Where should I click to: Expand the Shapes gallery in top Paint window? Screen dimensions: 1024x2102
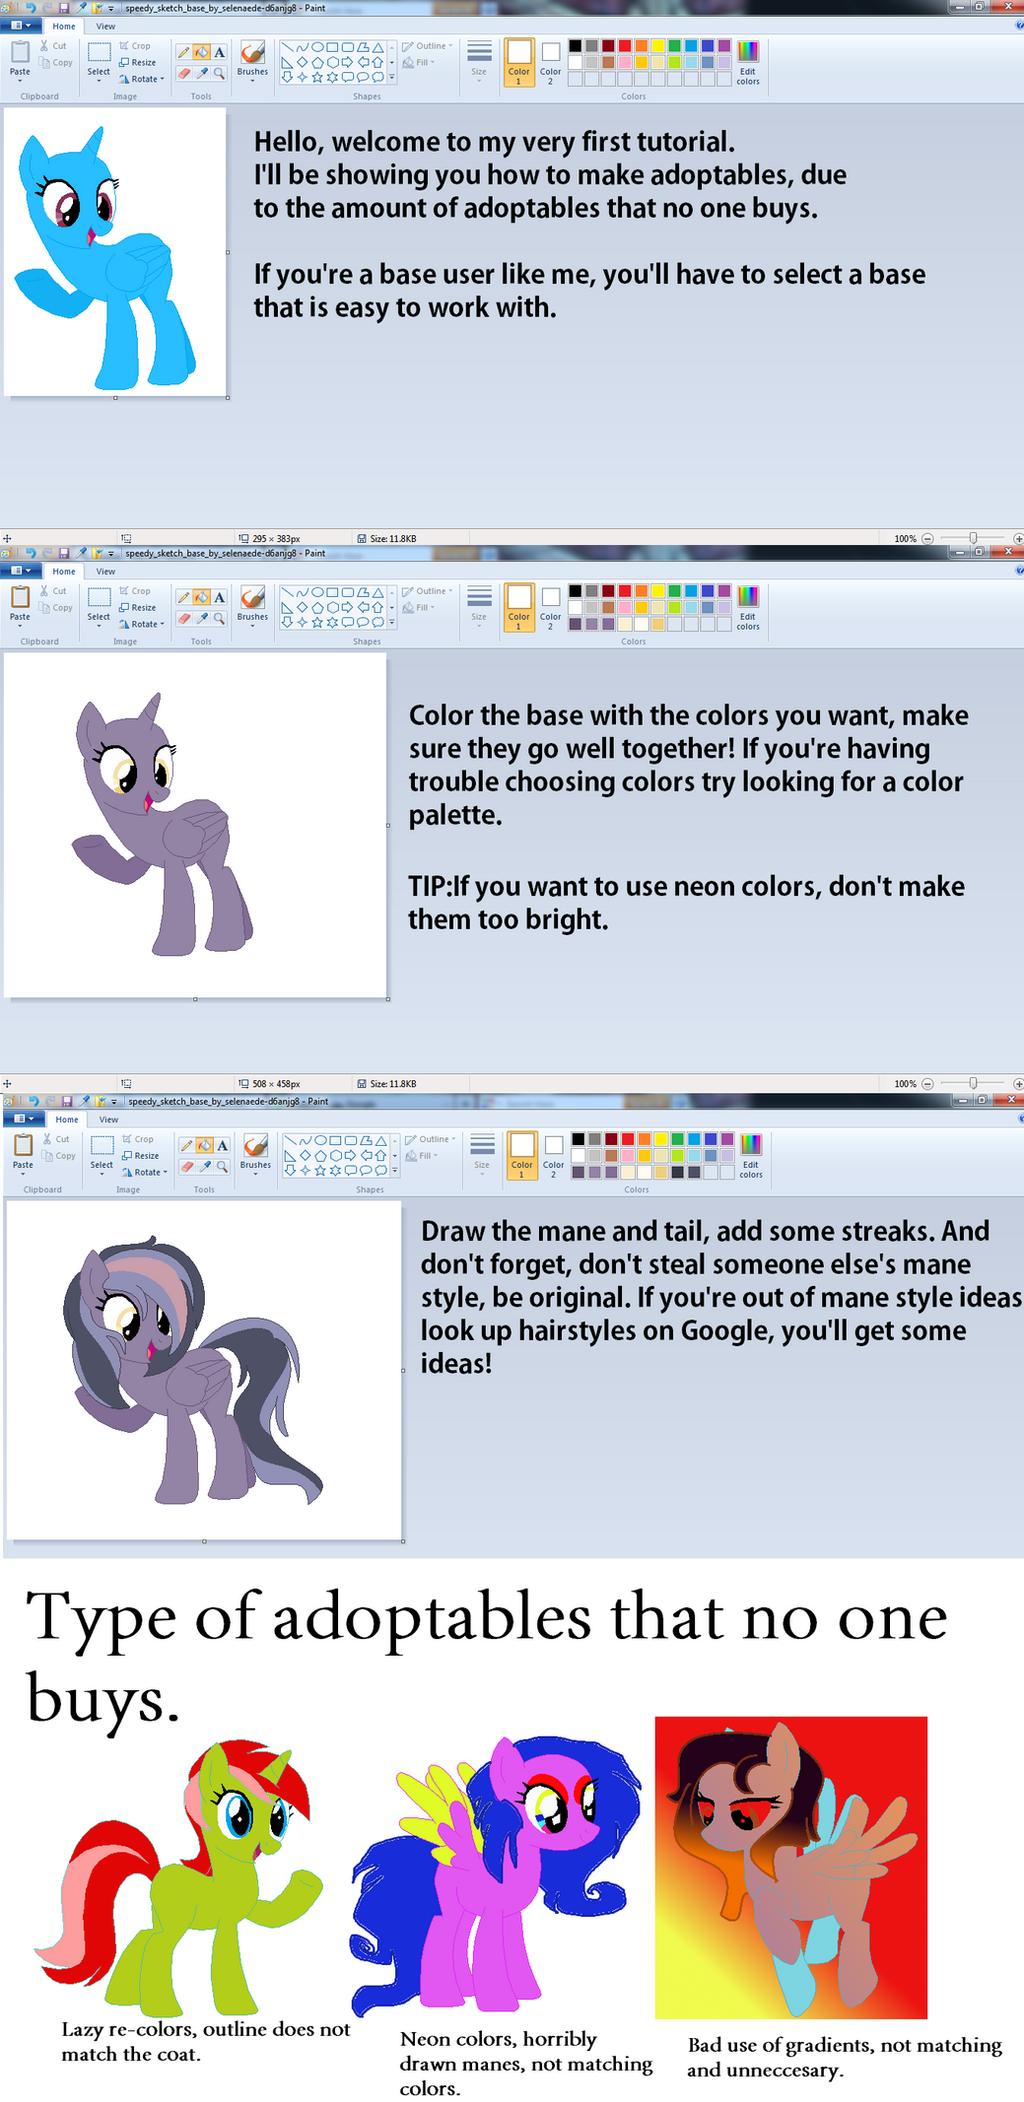[x=392, y=77]
